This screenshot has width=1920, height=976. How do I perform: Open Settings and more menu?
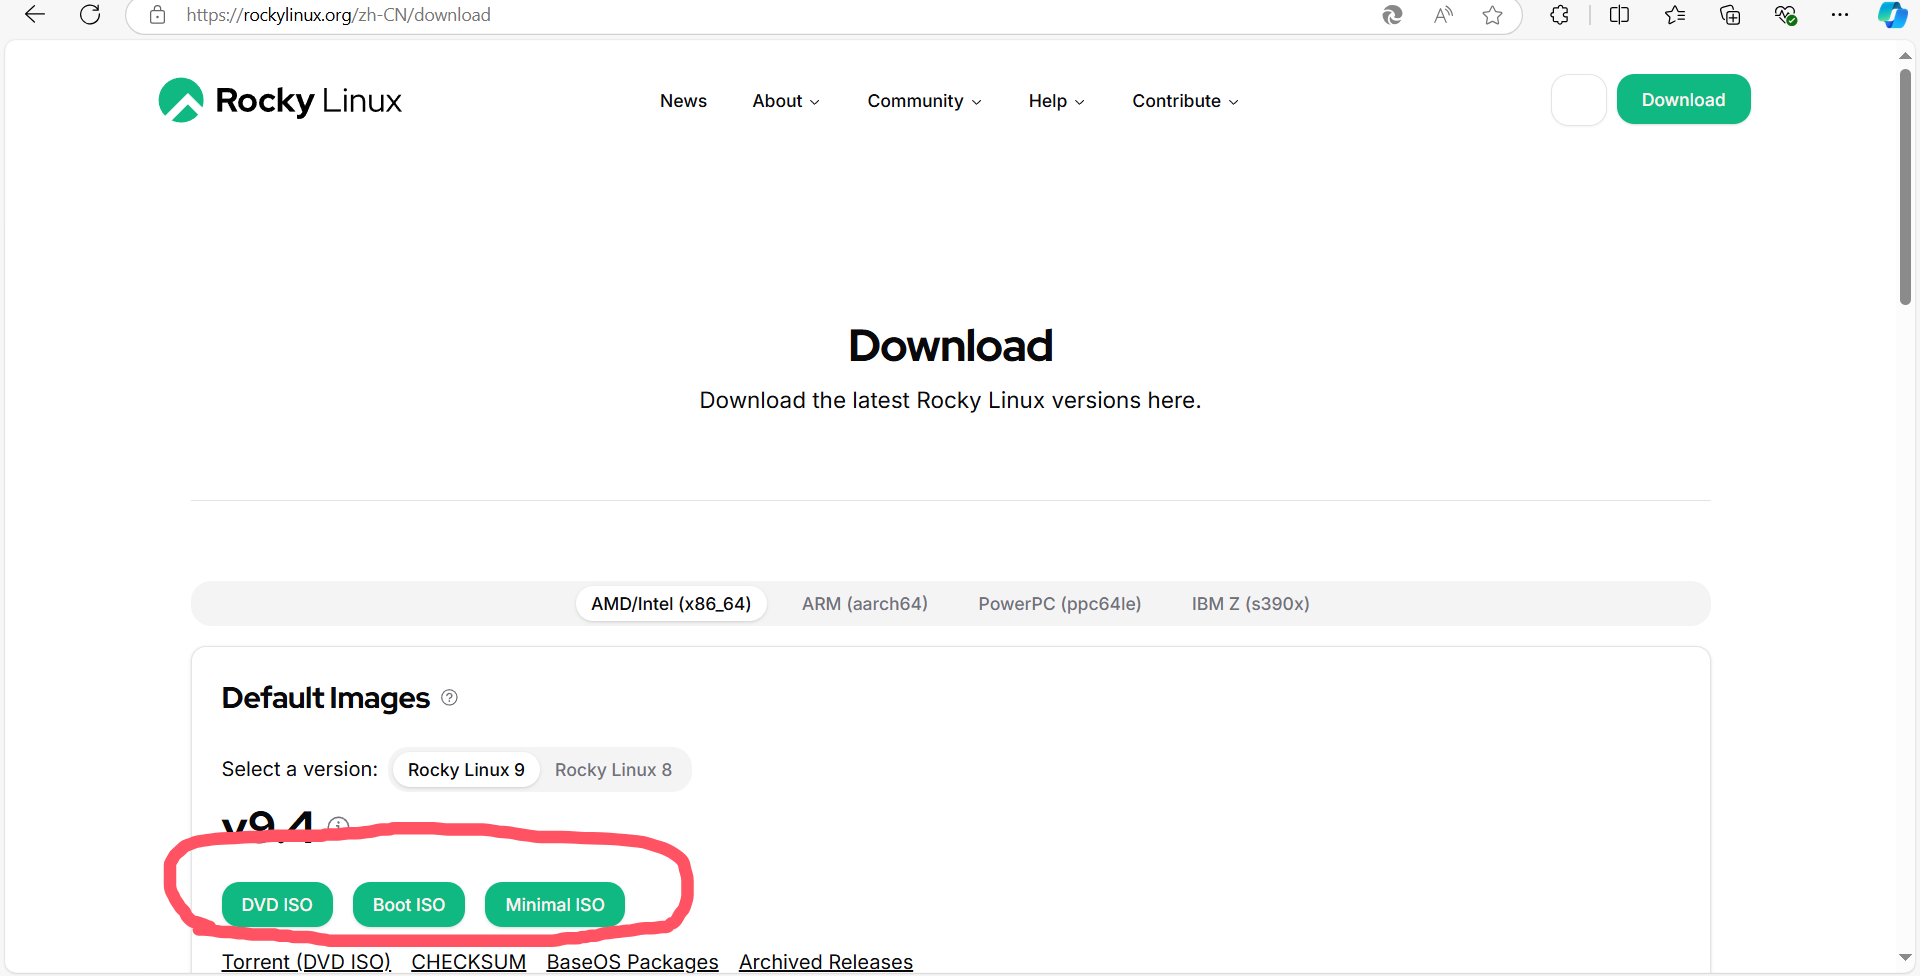[x=1840, y=15]
